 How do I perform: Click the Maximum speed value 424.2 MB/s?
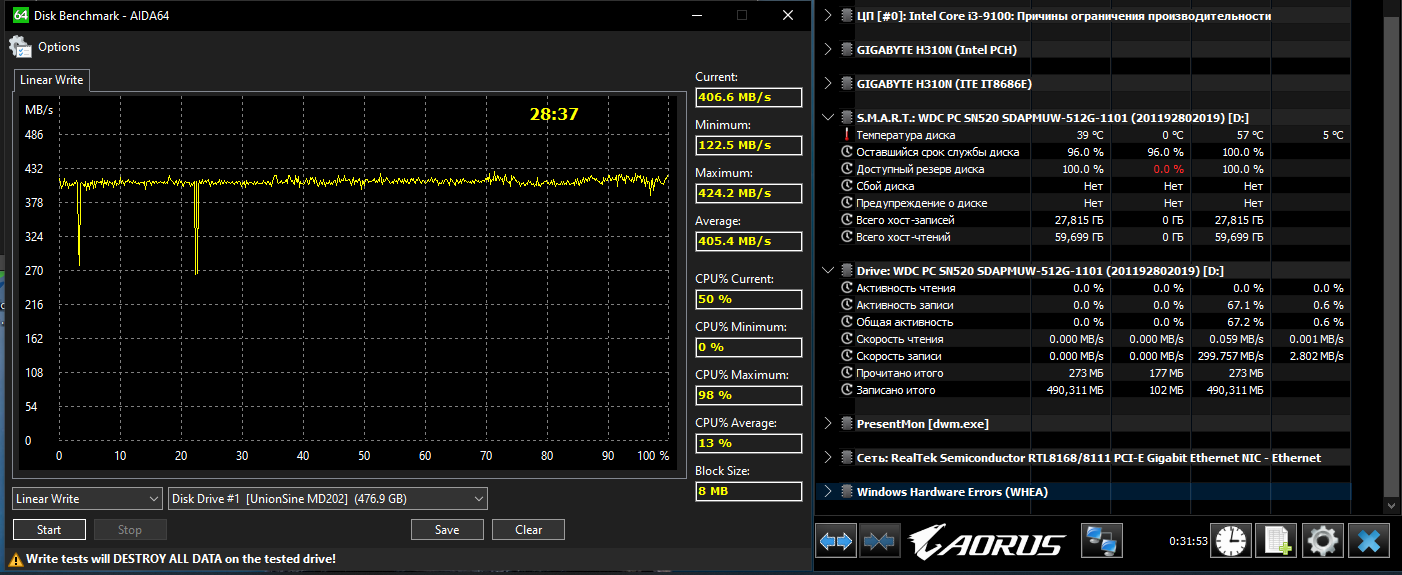click(748, 193)
